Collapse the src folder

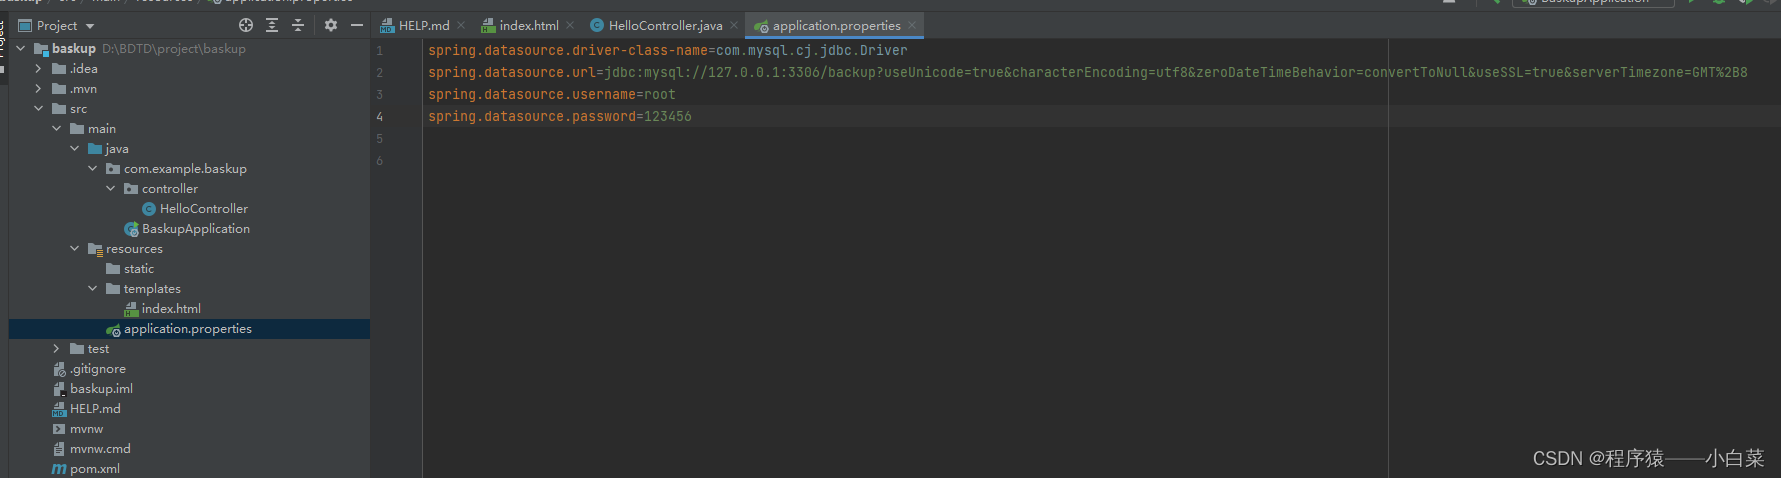click(39, 108)
